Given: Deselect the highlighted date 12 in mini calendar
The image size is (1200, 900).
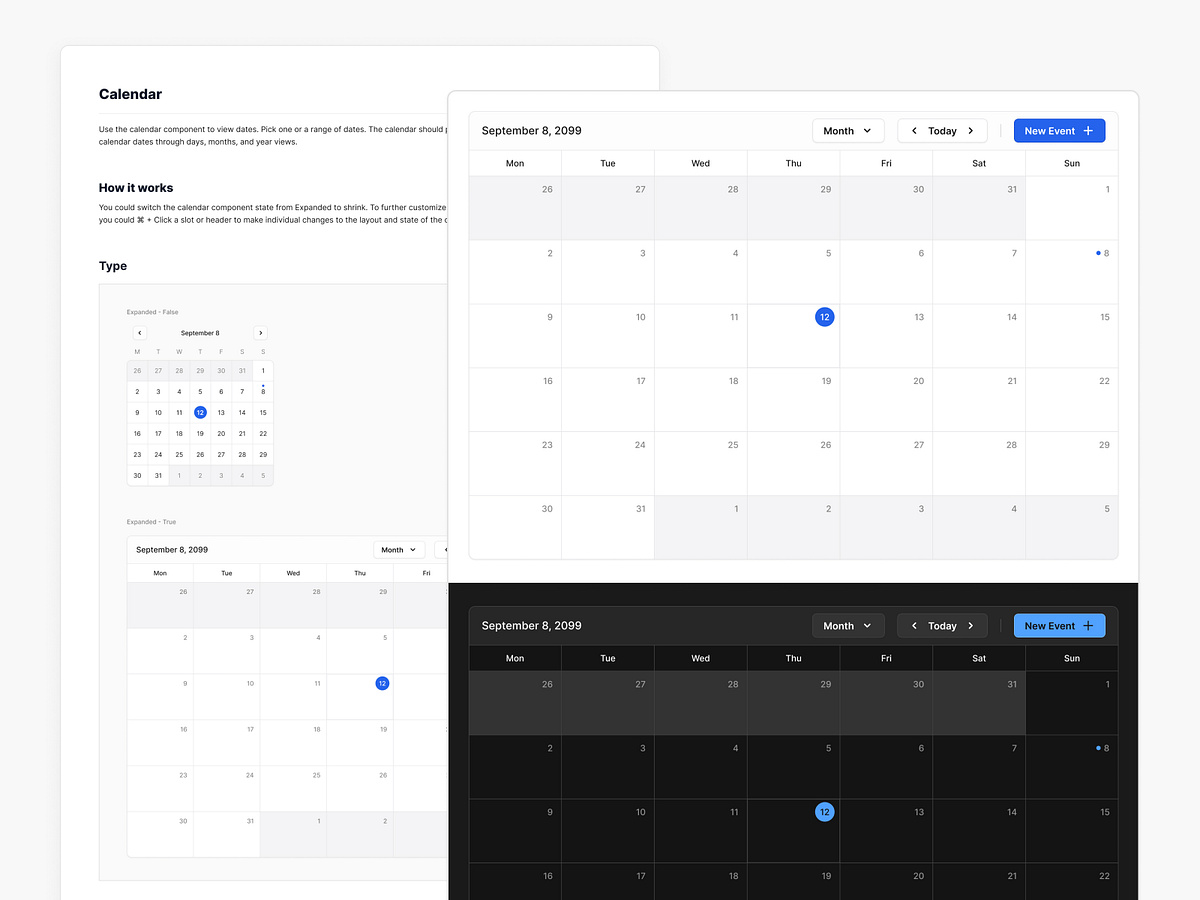Looking at the screenshot, I should tap(199, 412).
